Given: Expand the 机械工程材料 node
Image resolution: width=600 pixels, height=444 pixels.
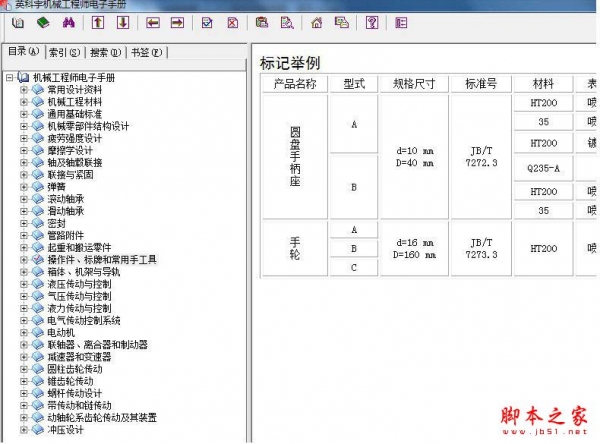Looking at the screenshot, I should (24, 102).
